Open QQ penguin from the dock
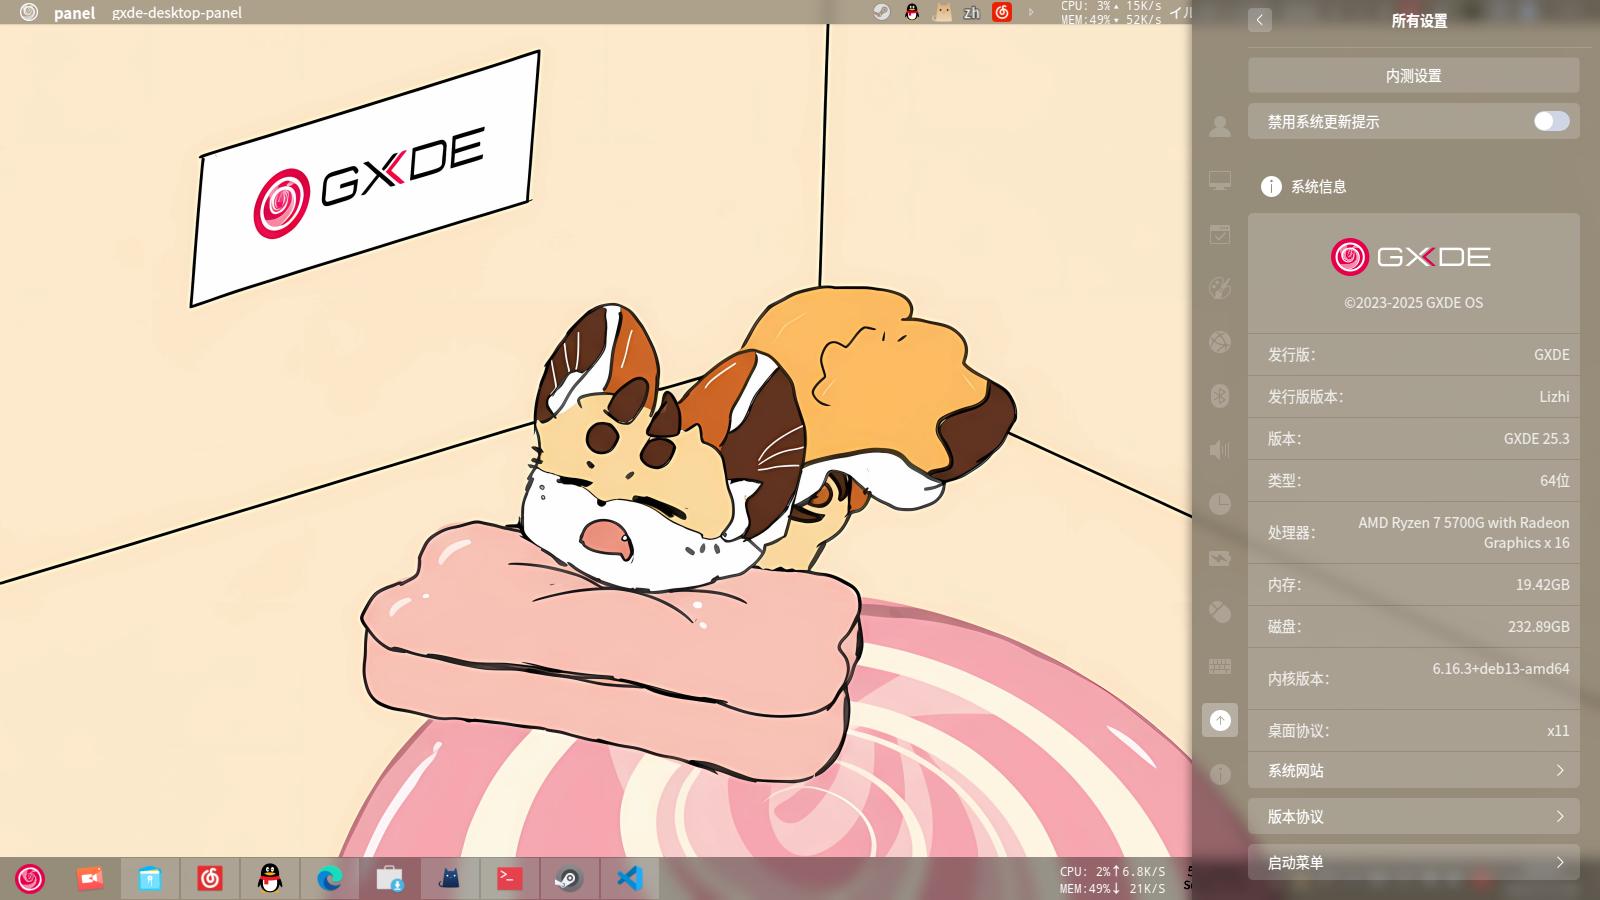This screenshot has width=1600, height=900. point(270,878)
